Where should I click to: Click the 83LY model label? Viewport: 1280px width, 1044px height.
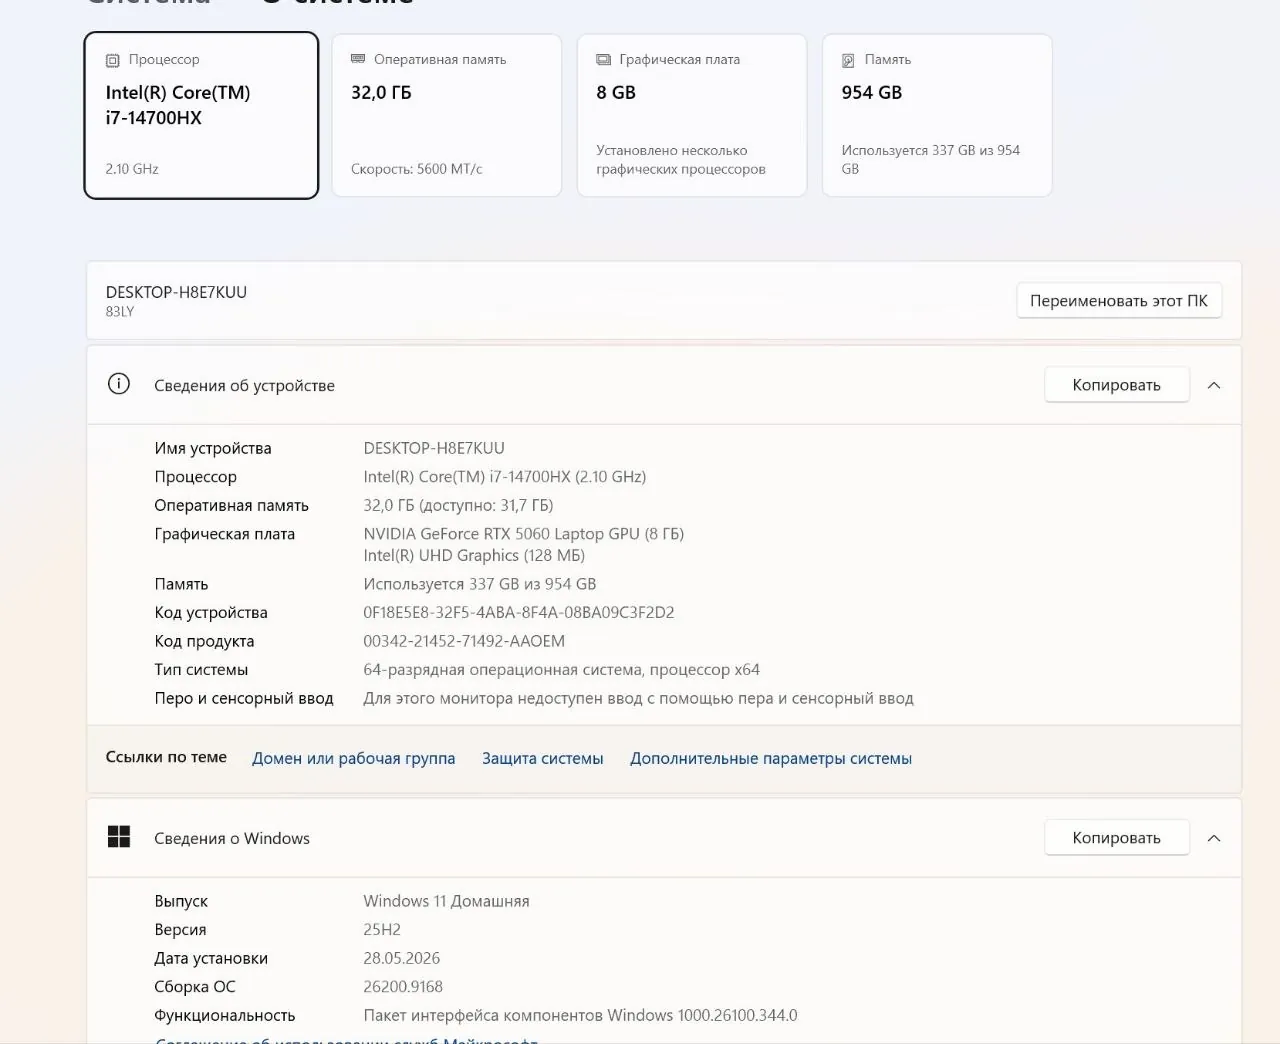tap(120, 312)
